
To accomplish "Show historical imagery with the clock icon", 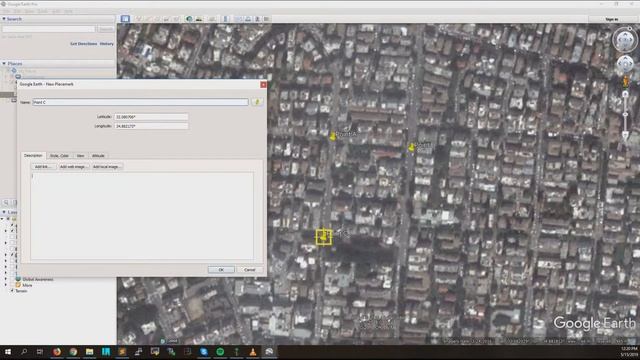I will [189, 19].
